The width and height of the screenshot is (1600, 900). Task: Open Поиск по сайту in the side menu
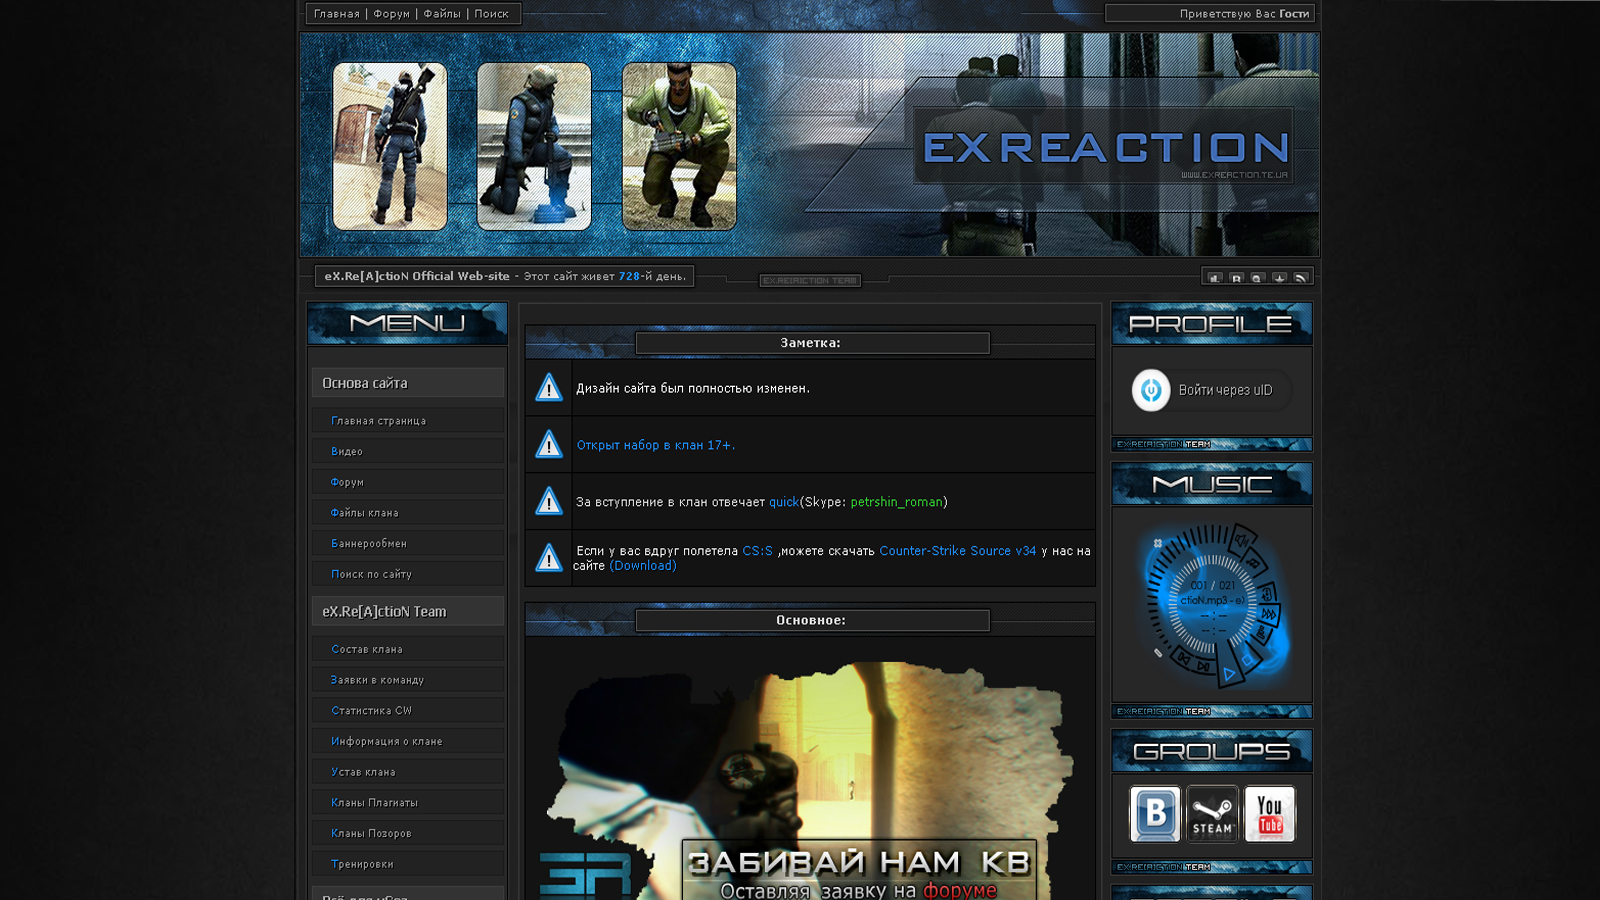coord(408,574)
